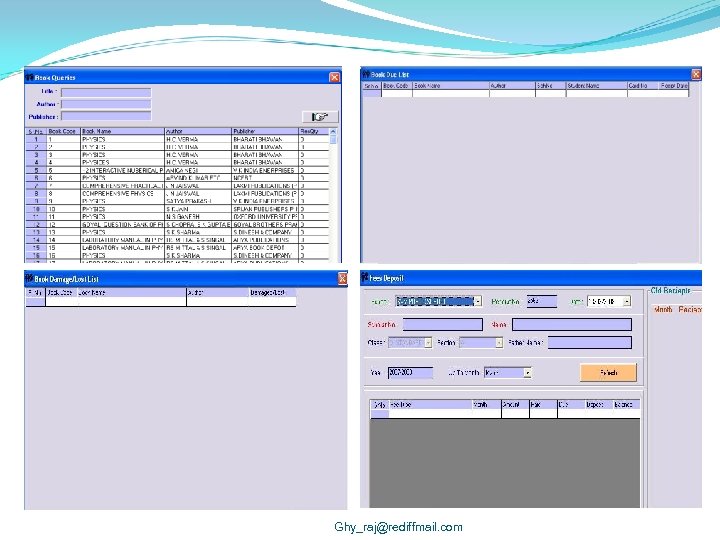Click Book Name header in Book Damage/Lost List
The image size is (720, 540).
coord(131,292)
